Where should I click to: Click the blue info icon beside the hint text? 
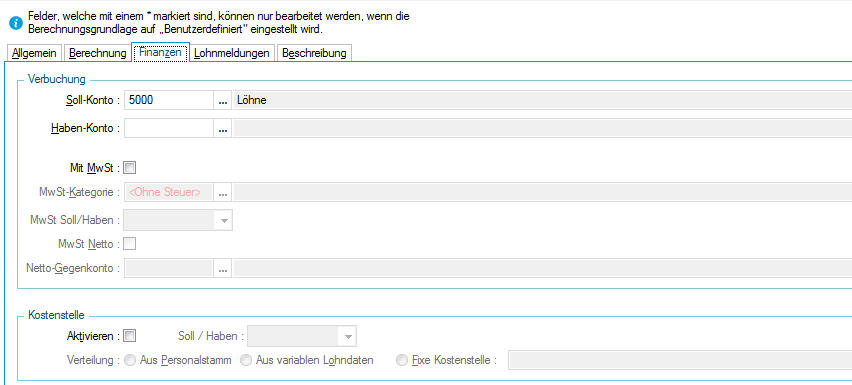(17, 23)
